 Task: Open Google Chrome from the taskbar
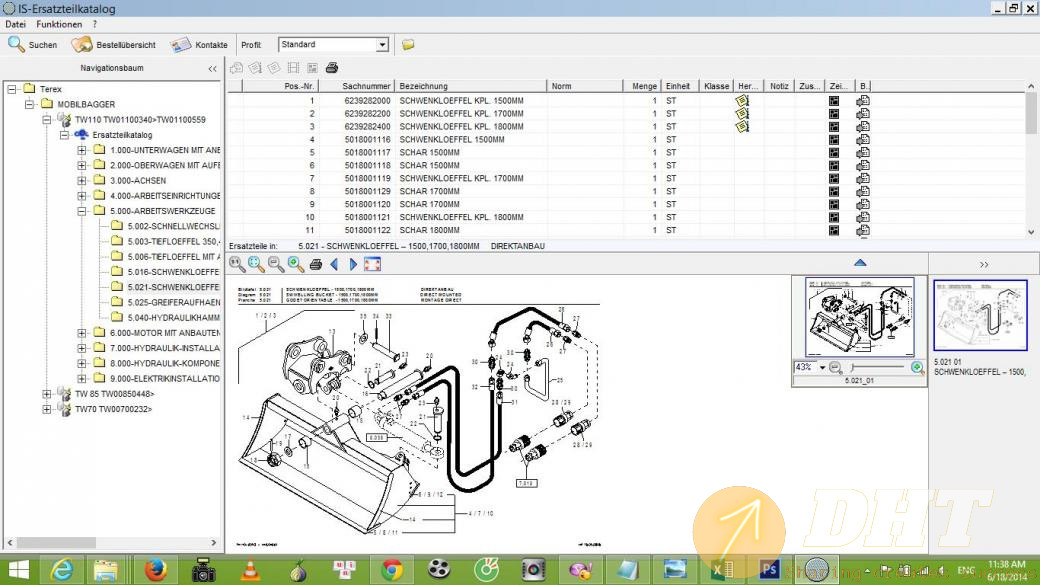(x=391, y=570)
